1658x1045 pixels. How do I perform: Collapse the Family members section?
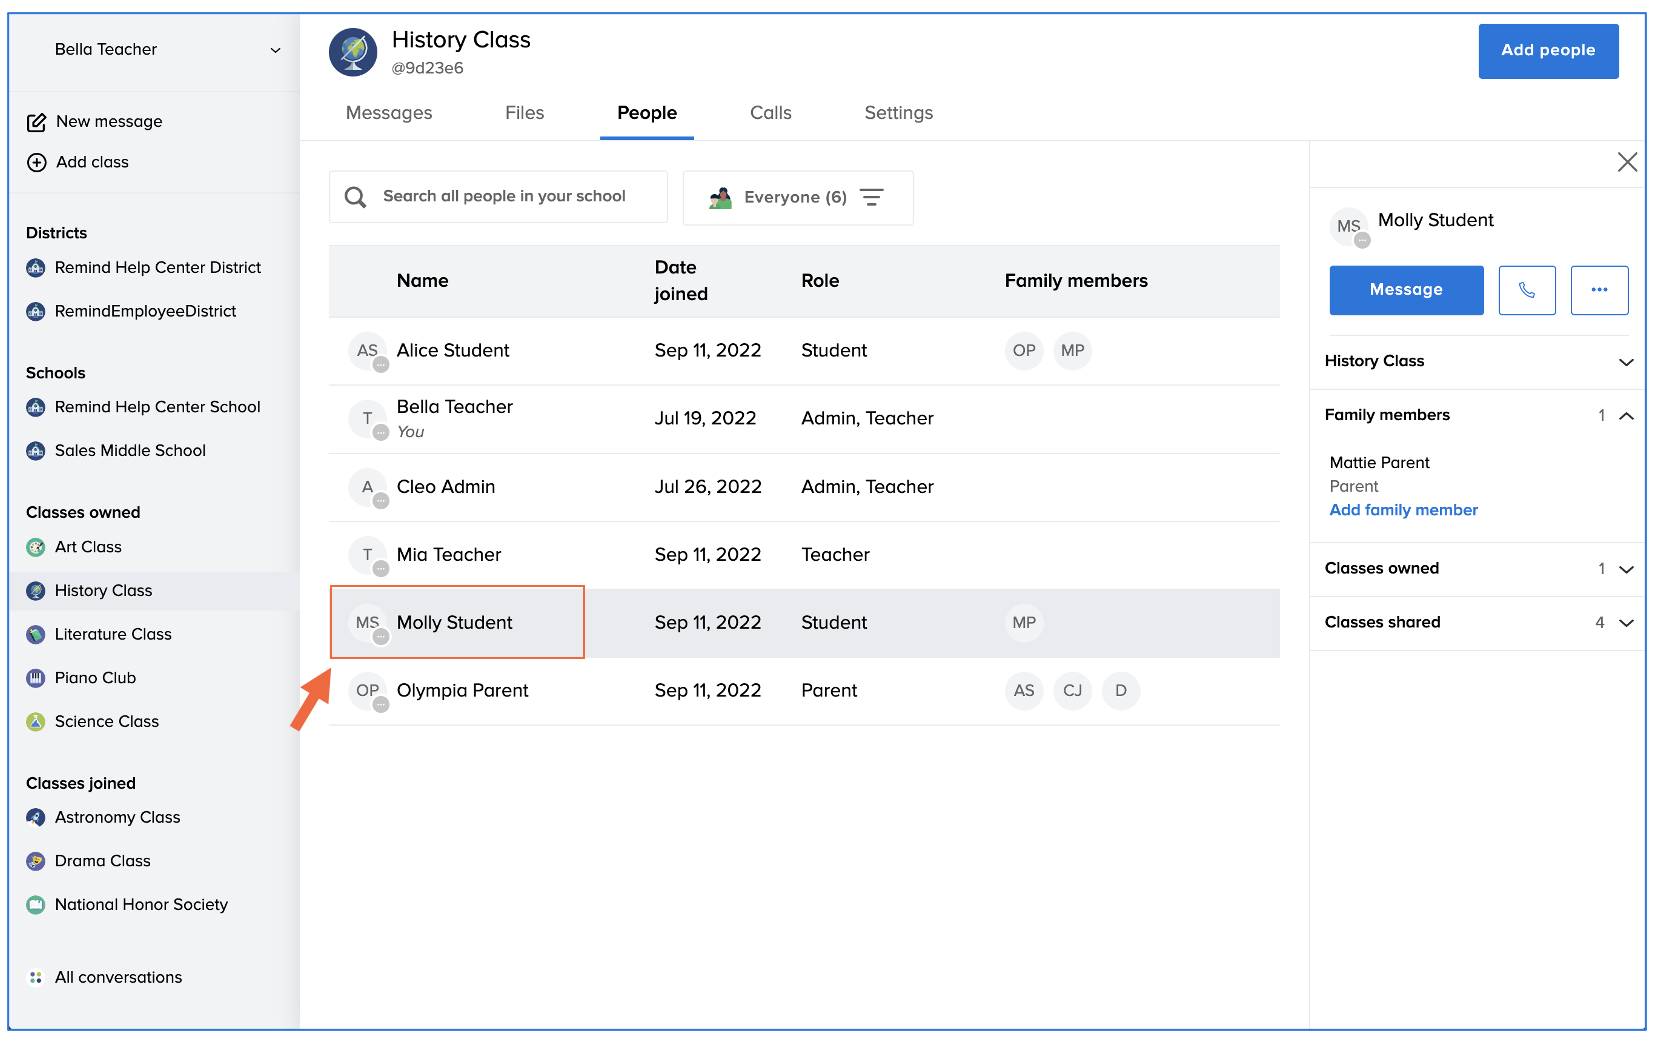[1625, 416]
